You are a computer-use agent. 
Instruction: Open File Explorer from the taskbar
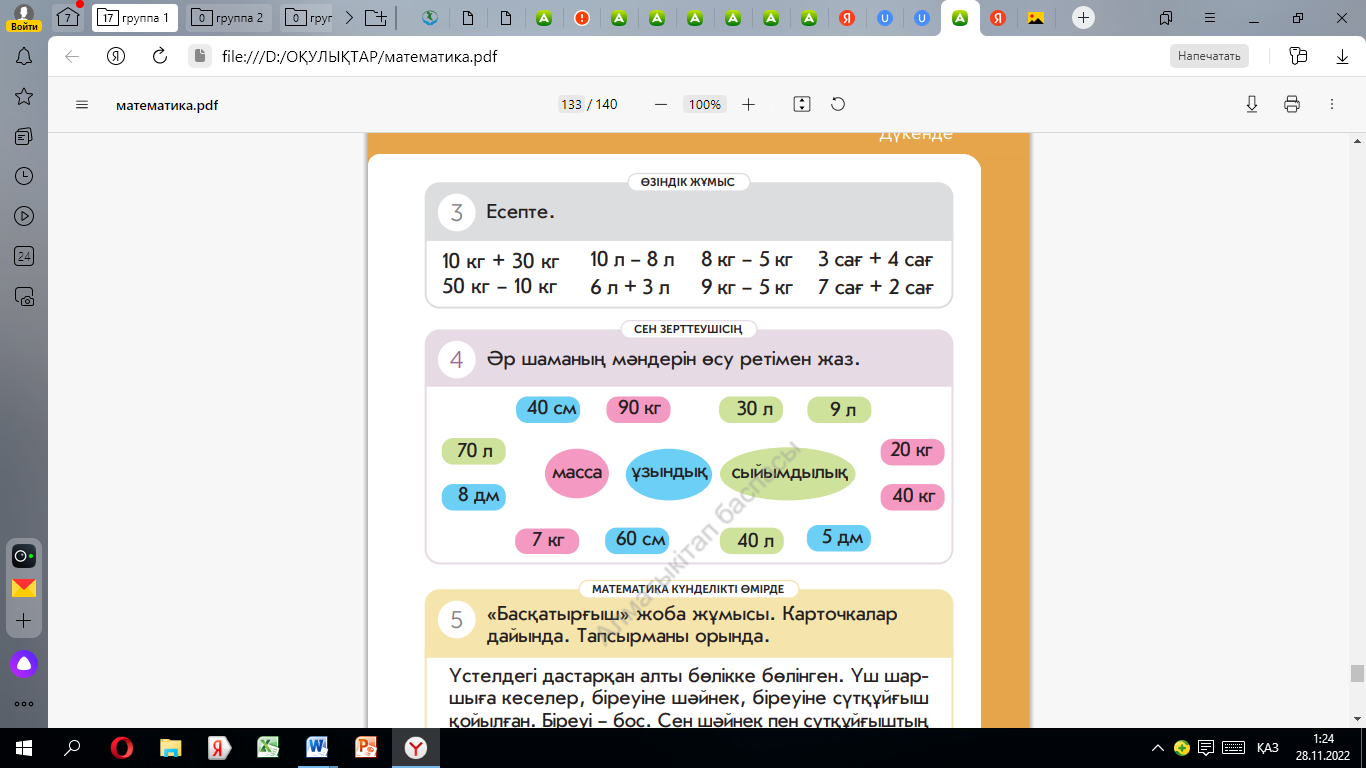coord(171,747)
